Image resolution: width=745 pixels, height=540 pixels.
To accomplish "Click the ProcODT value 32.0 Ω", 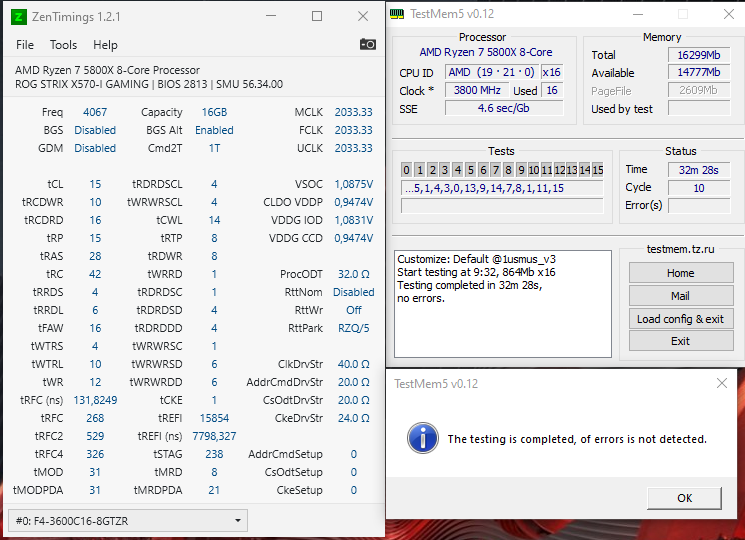I will 353,275.
